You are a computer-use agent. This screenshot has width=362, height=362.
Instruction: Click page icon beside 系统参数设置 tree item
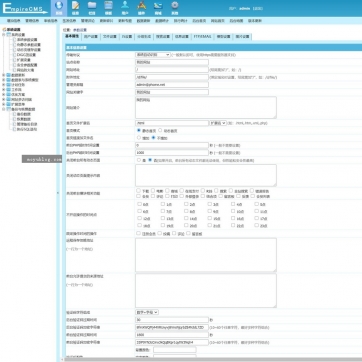(x=14, y=40)
